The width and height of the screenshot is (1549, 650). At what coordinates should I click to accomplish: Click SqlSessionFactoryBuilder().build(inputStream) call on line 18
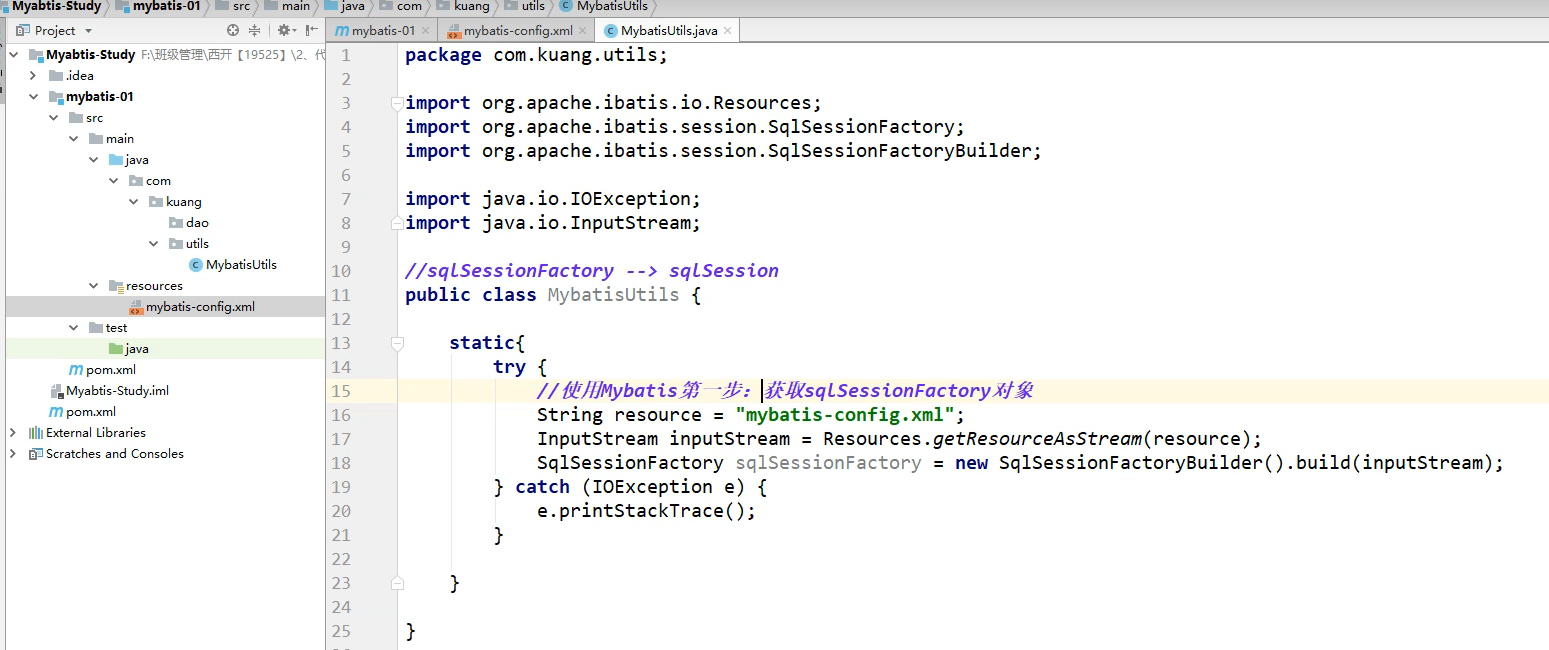click(1245, 463)
